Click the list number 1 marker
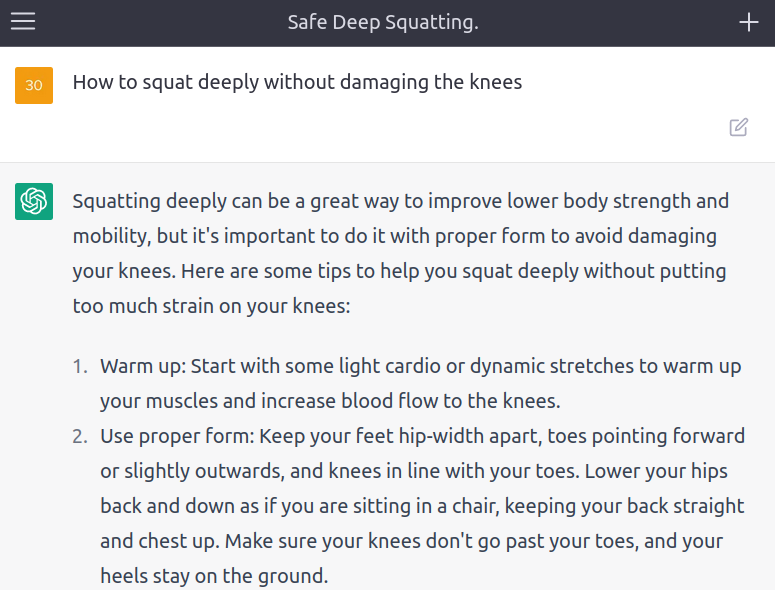Image resolution: width=775 pixels, height=590 pixels. (80, 366)
